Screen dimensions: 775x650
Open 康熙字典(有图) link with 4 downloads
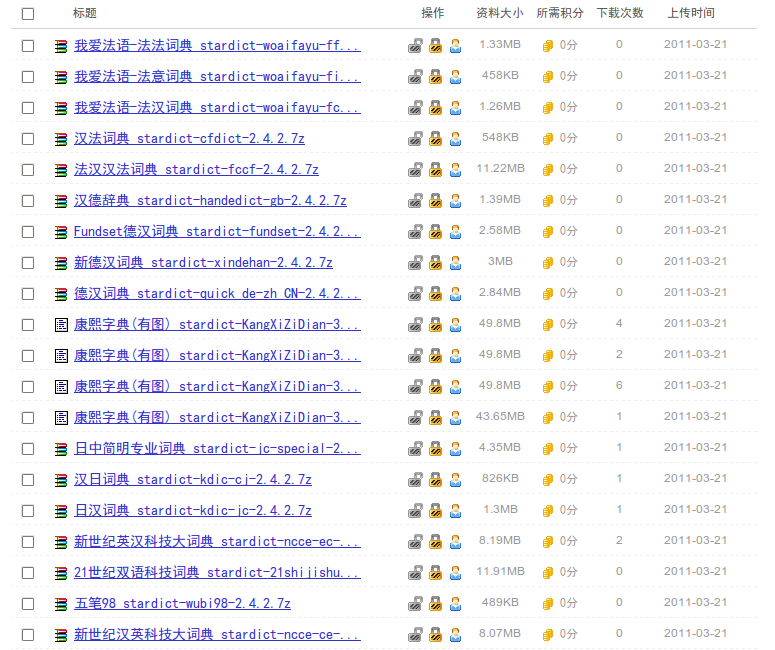click(x=217, y=325)
